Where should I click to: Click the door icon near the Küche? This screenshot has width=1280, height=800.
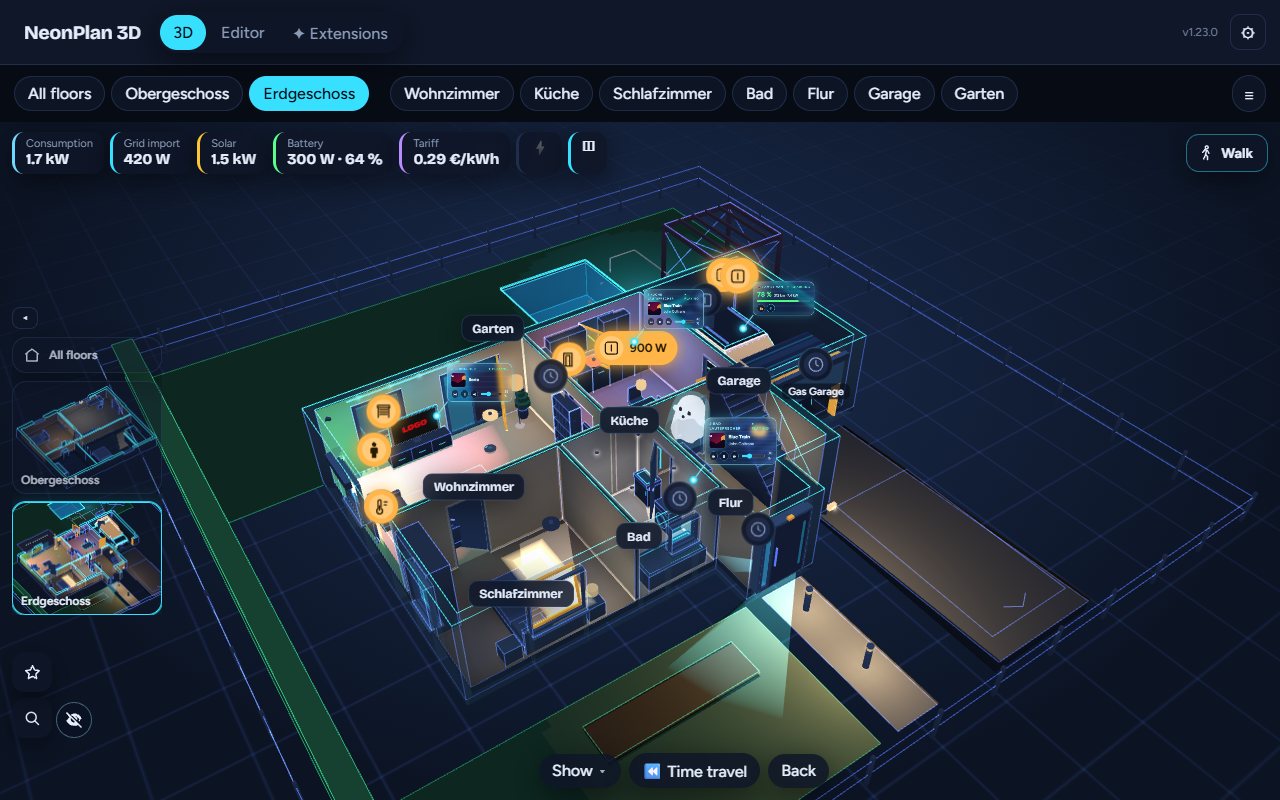(x=567, y=358)
